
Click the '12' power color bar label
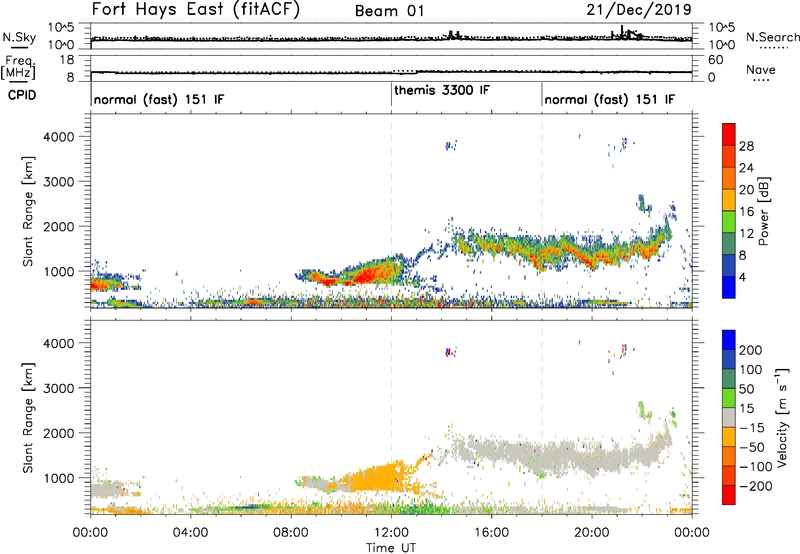[746, 234]
